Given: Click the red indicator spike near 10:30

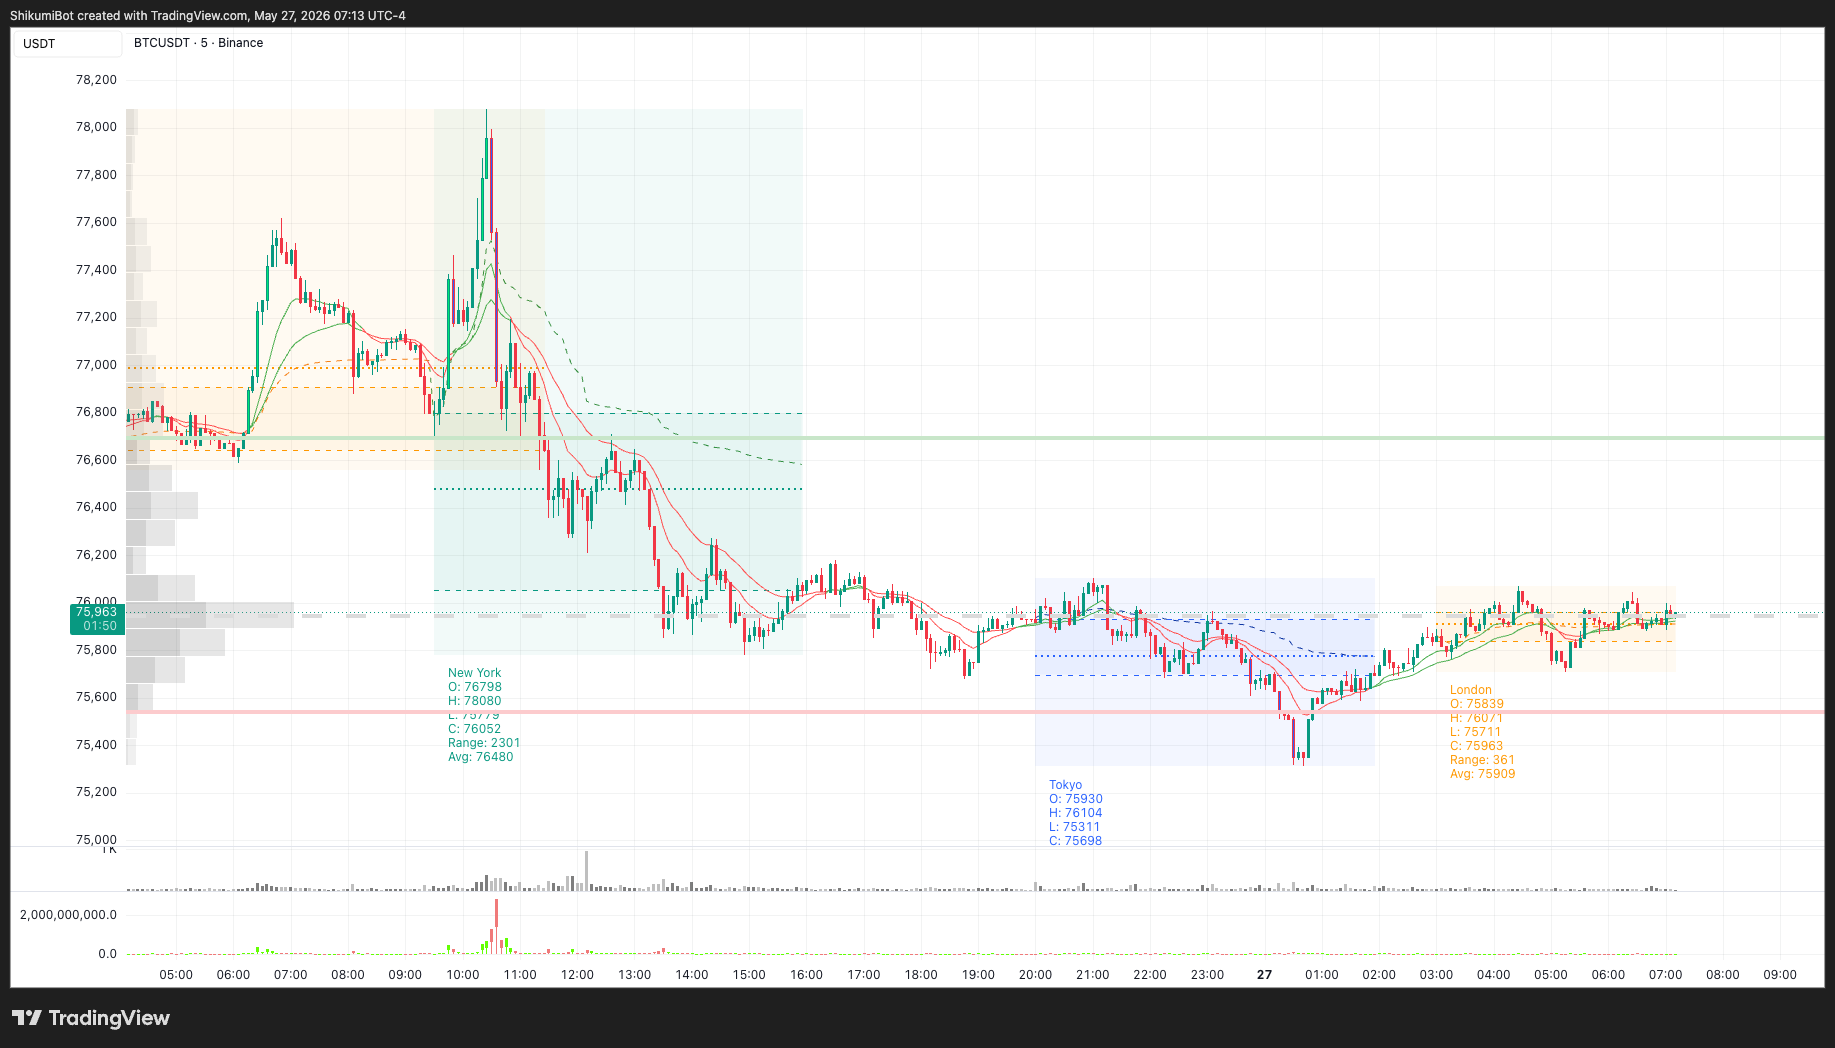Looking at the screenshot, I should point(496,926).
